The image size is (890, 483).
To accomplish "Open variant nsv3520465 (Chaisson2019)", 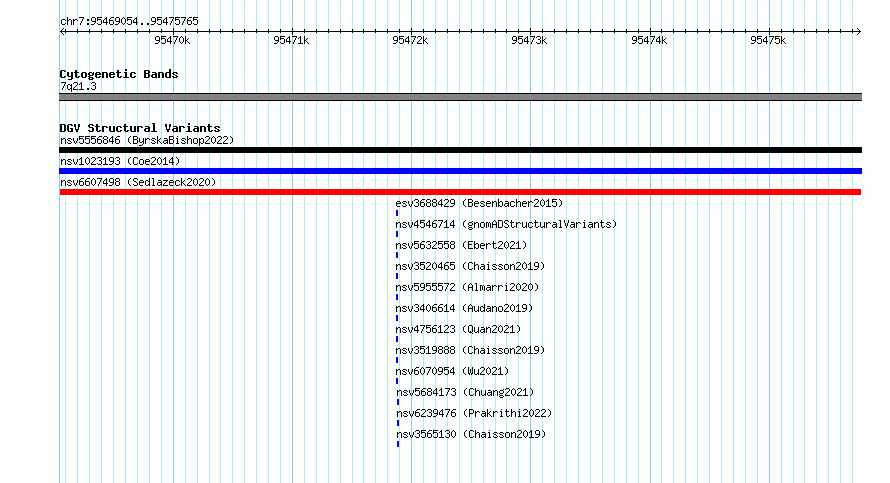I will coord(470,266).
